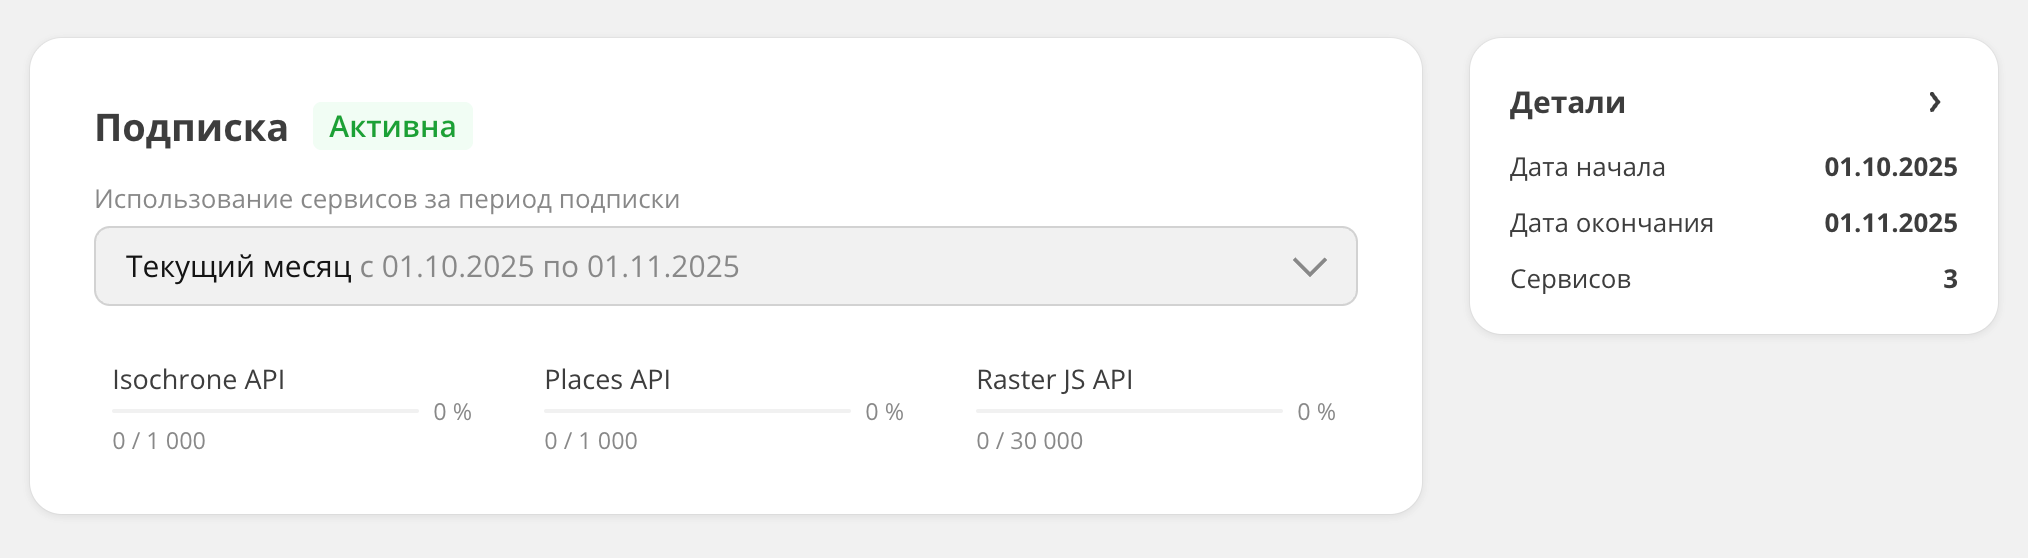Image resolution: width=2028 pixels, height=558 pixels.
Task: Click the end date value 01.11.2025
Action: [1890, 223]
